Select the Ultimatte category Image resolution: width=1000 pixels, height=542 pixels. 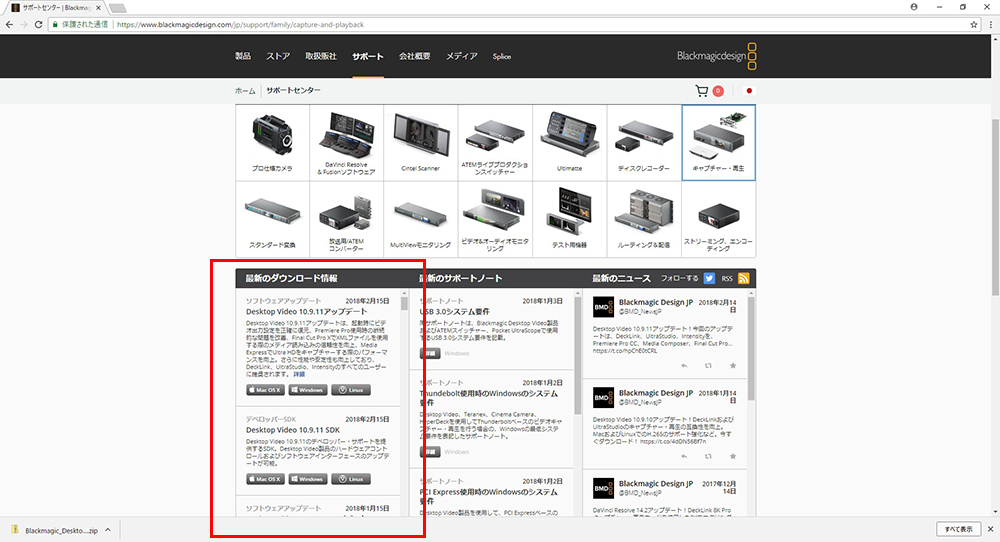[x=570, y=143]
